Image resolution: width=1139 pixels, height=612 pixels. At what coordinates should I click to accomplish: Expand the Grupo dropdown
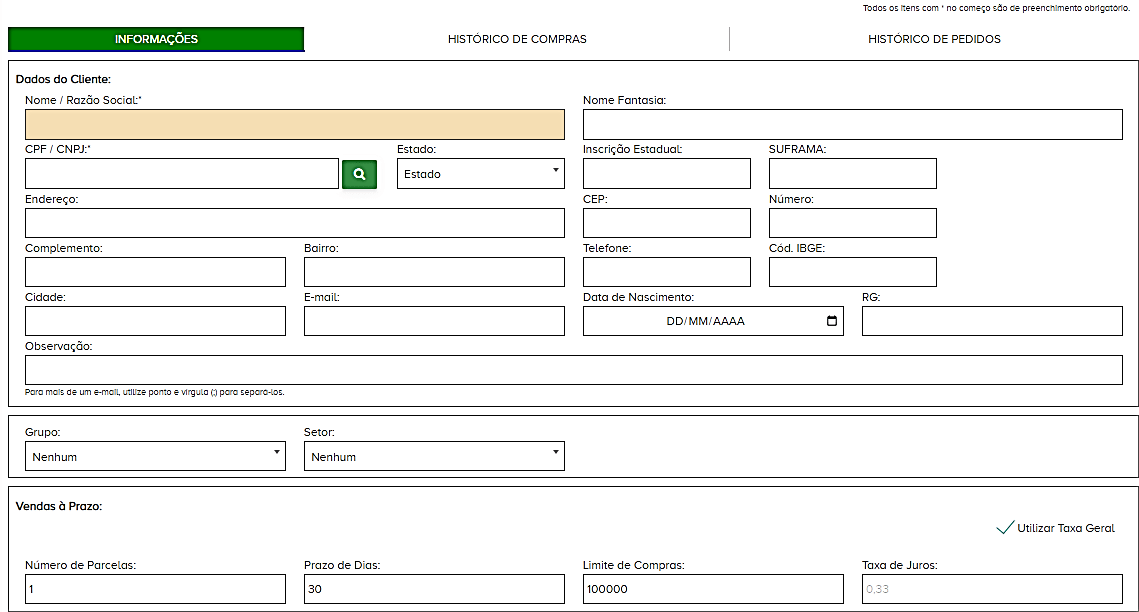155,457
